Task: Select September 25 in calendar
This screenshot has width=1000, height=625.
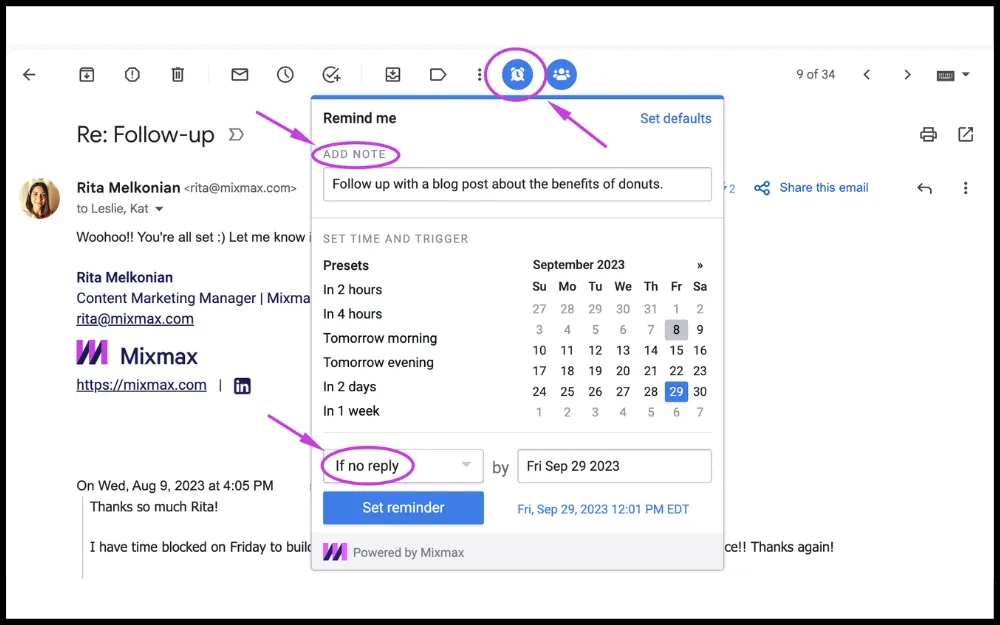Action: (x=567, y=392)
